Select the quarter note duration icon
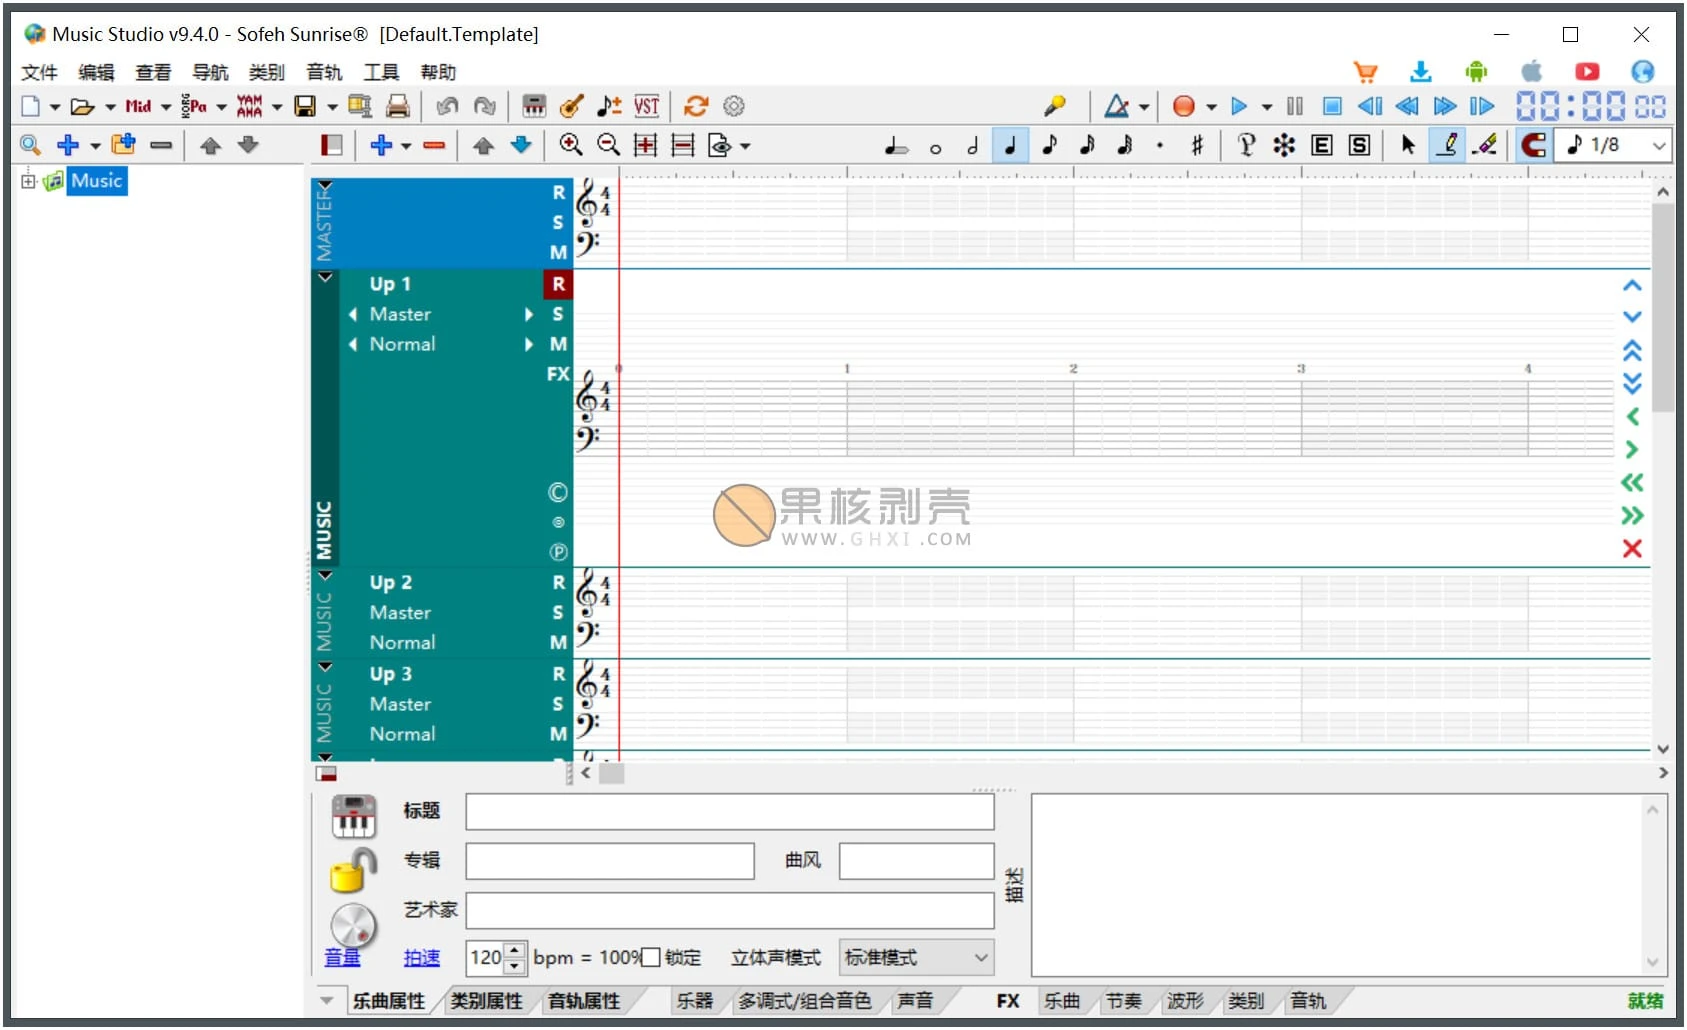1687x1030 pixels. click(1010, 145)
